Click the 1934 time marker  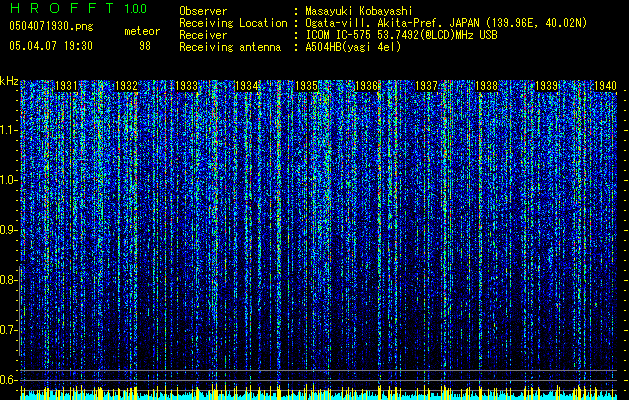click(x=246, y=86)
